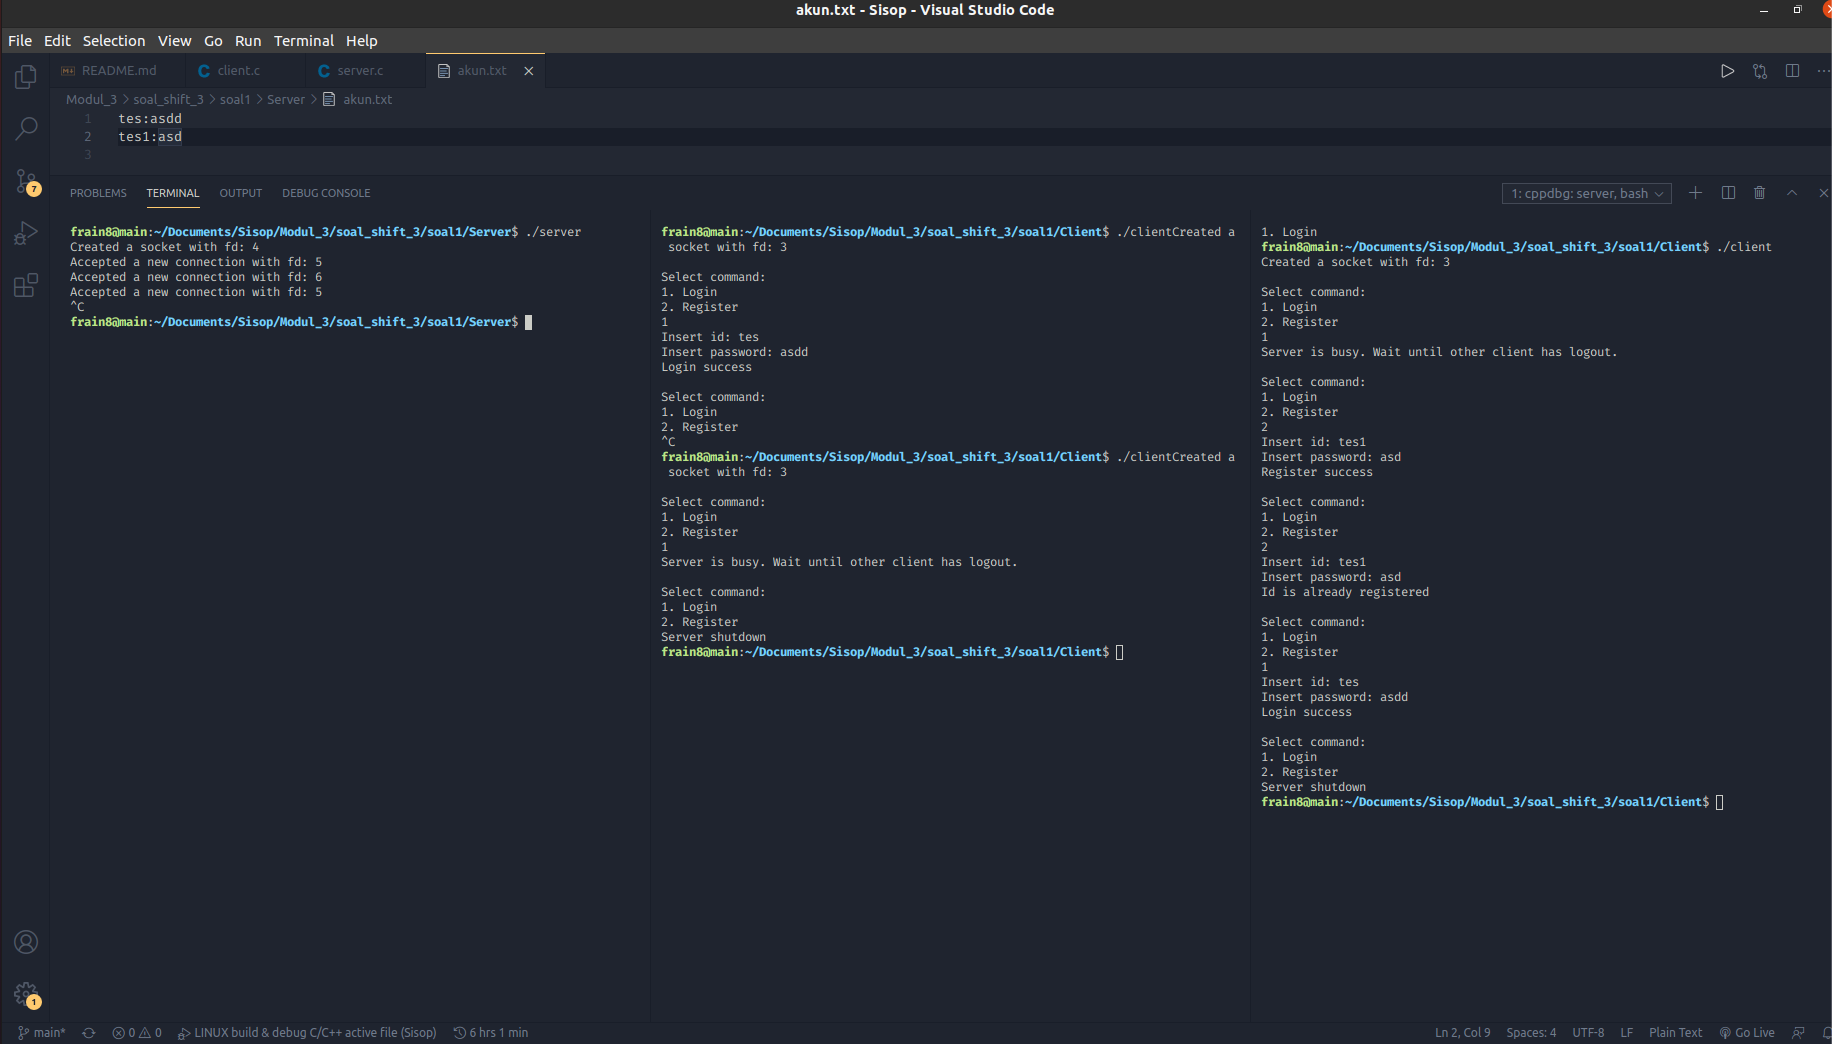Click soal1 in the breadcrumb
This screenshot has height=1044, width=1832.
click(x=235, y=100)
